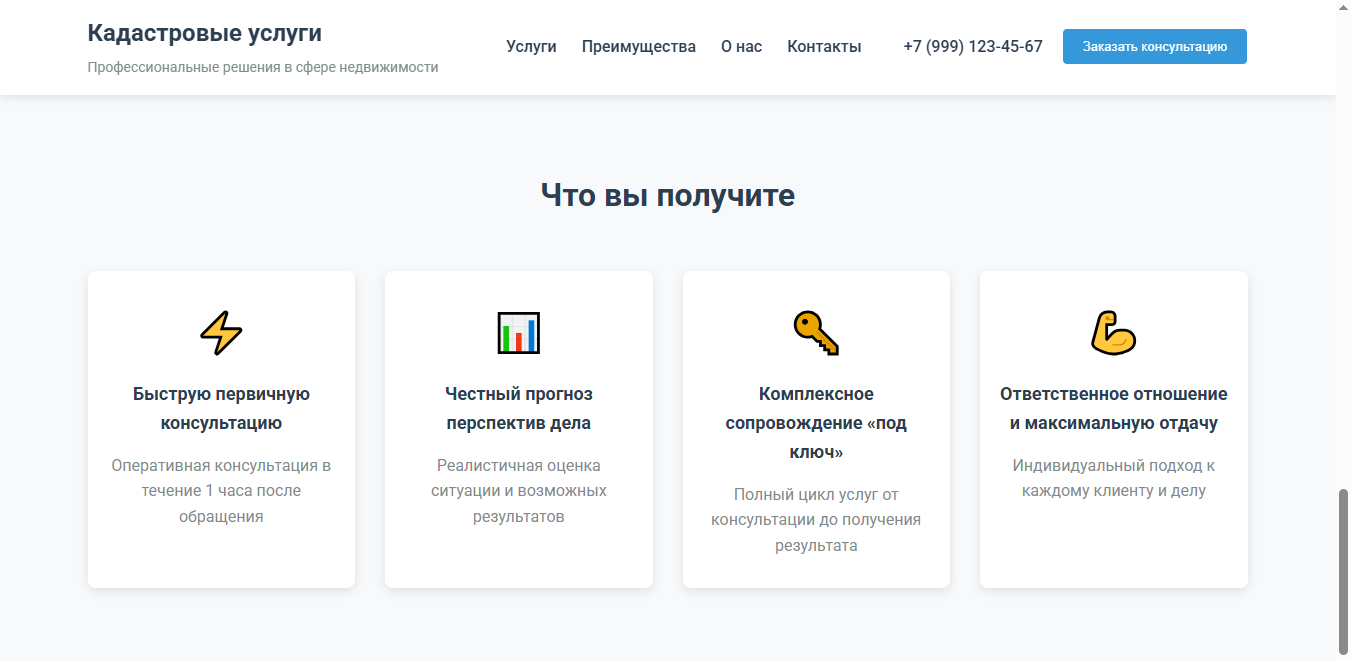
Task: Select the key icon above «под ключ» text
Action: click(816, 333)
